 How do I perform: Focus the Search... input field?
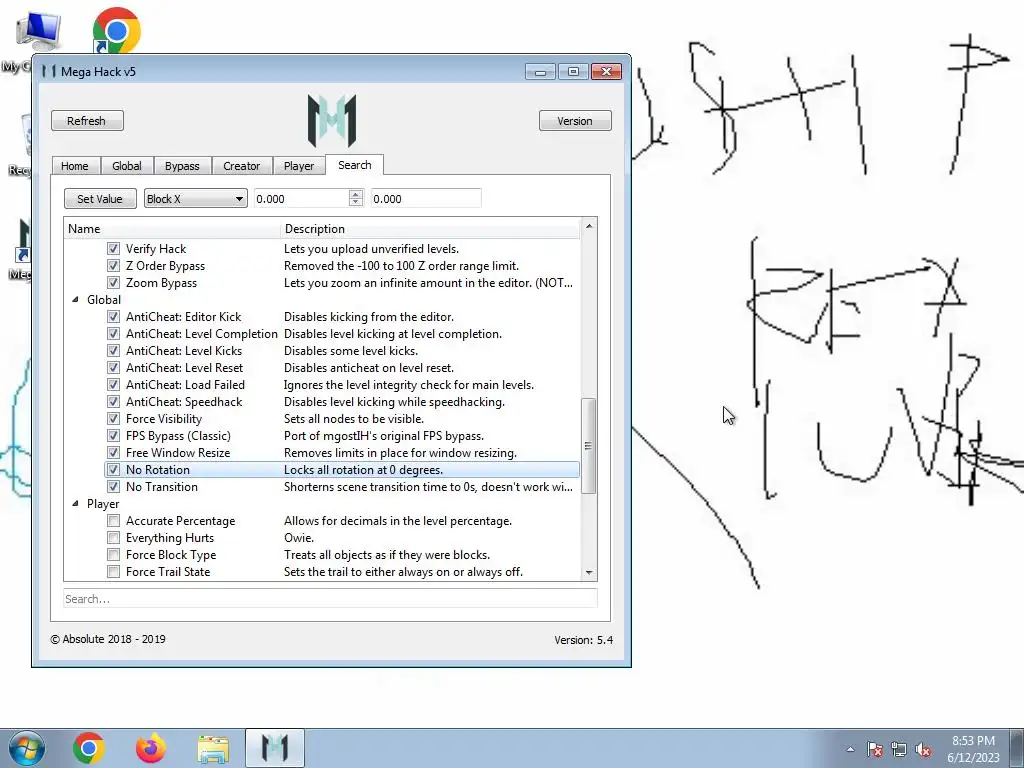(x=330, y=599)
